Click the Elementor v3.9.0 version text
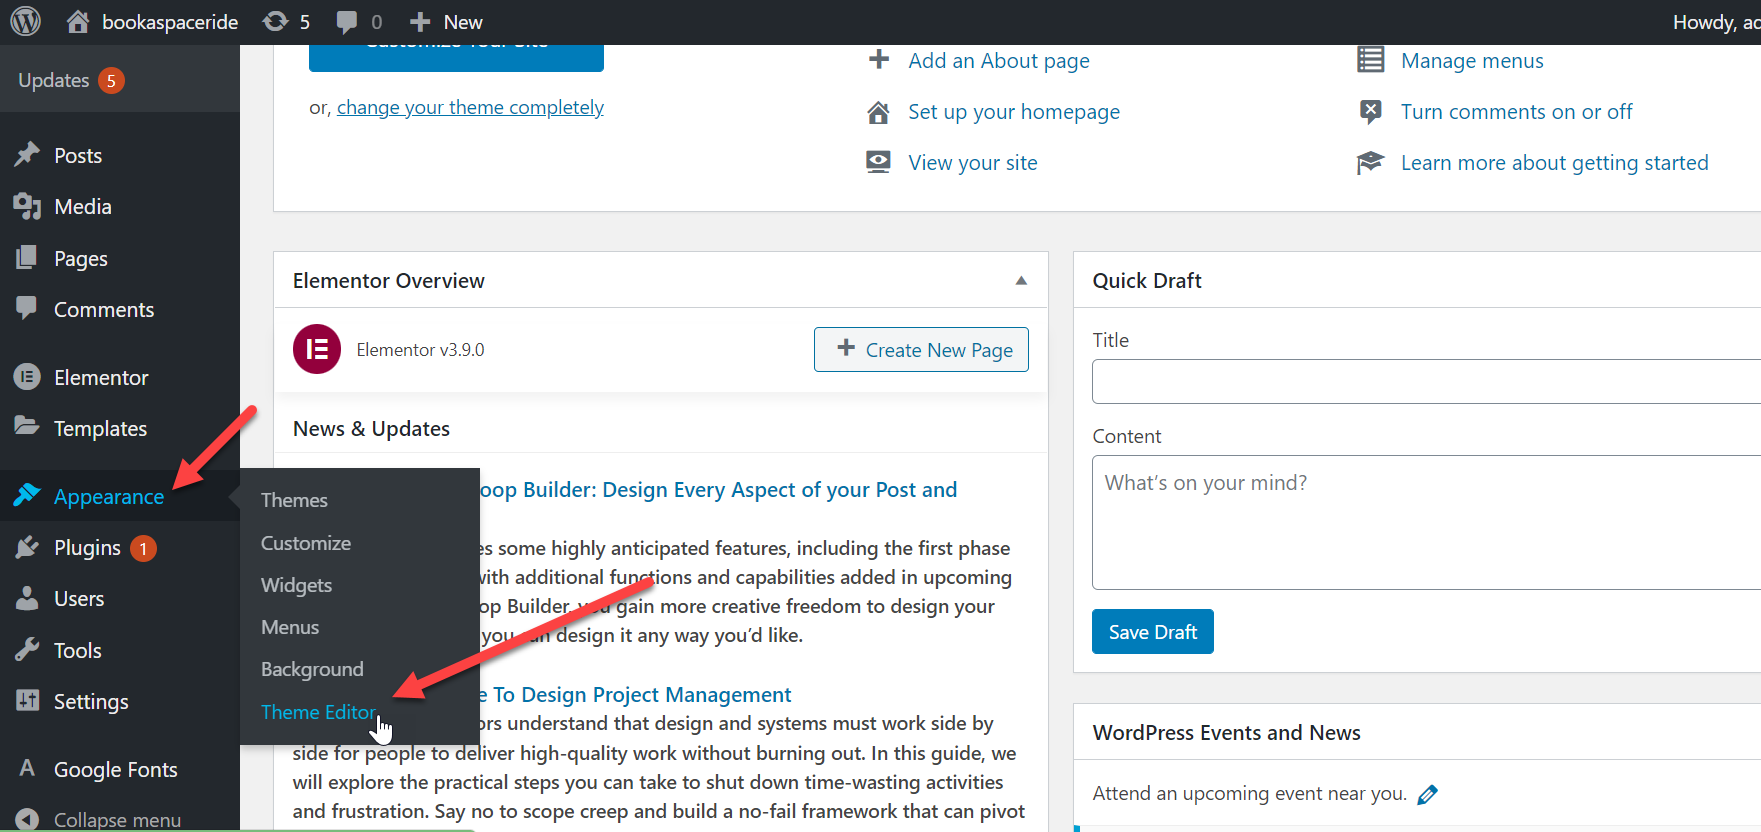Screen dimensions: 1761x832 [420, 350]
